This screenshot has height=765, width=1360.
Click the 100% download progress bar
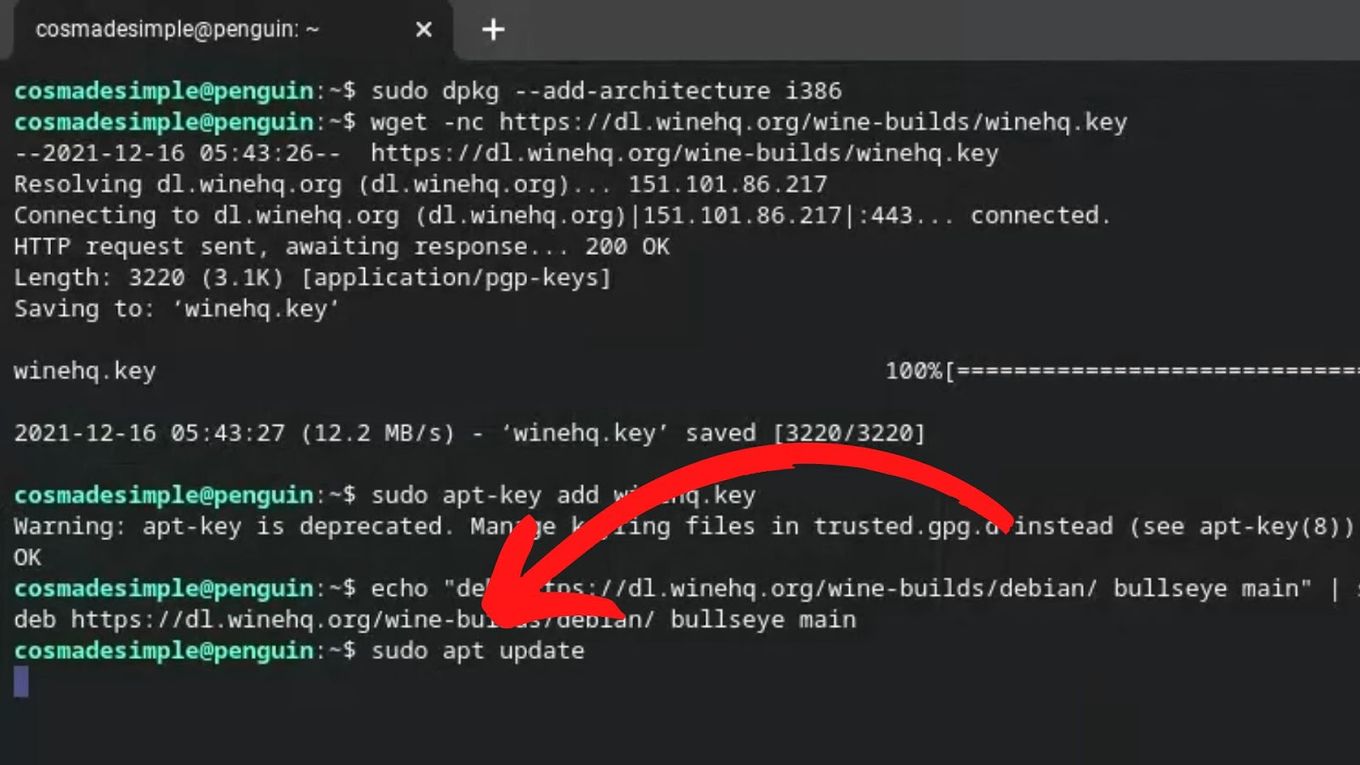click(x=1122, y=372)
